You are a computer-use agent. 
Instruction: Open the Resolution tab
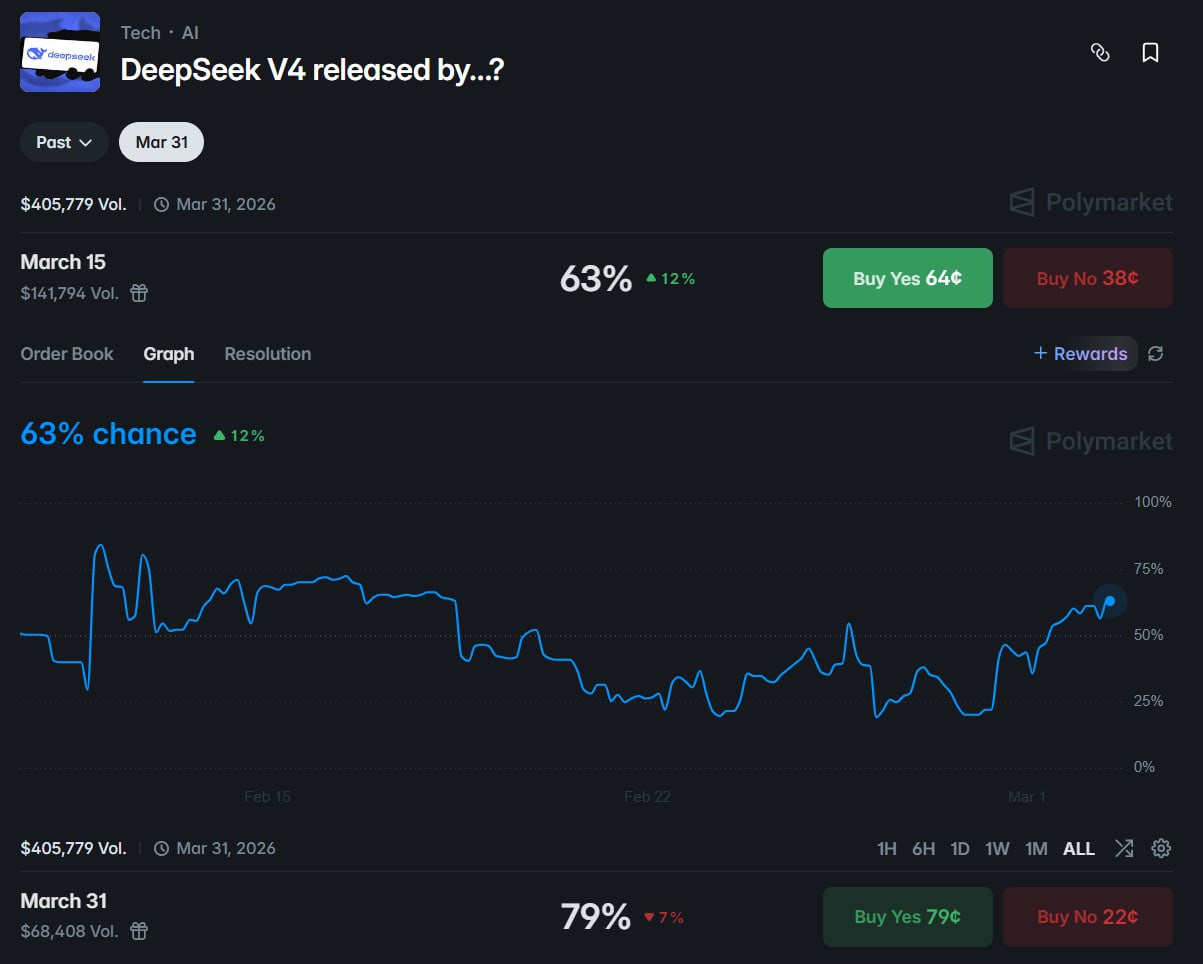267,353
